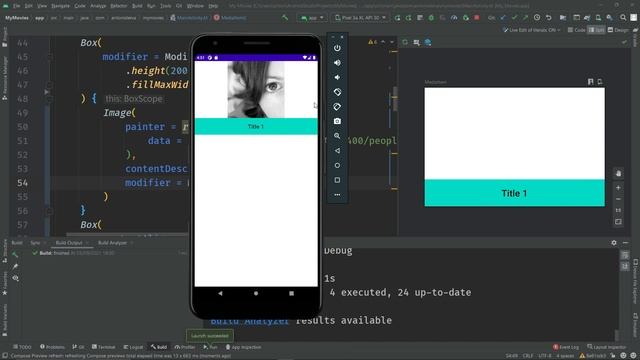Tap the emulator sidebar Back triangle
This screenshot has height=360, width=640.
(x=337, y=151)
